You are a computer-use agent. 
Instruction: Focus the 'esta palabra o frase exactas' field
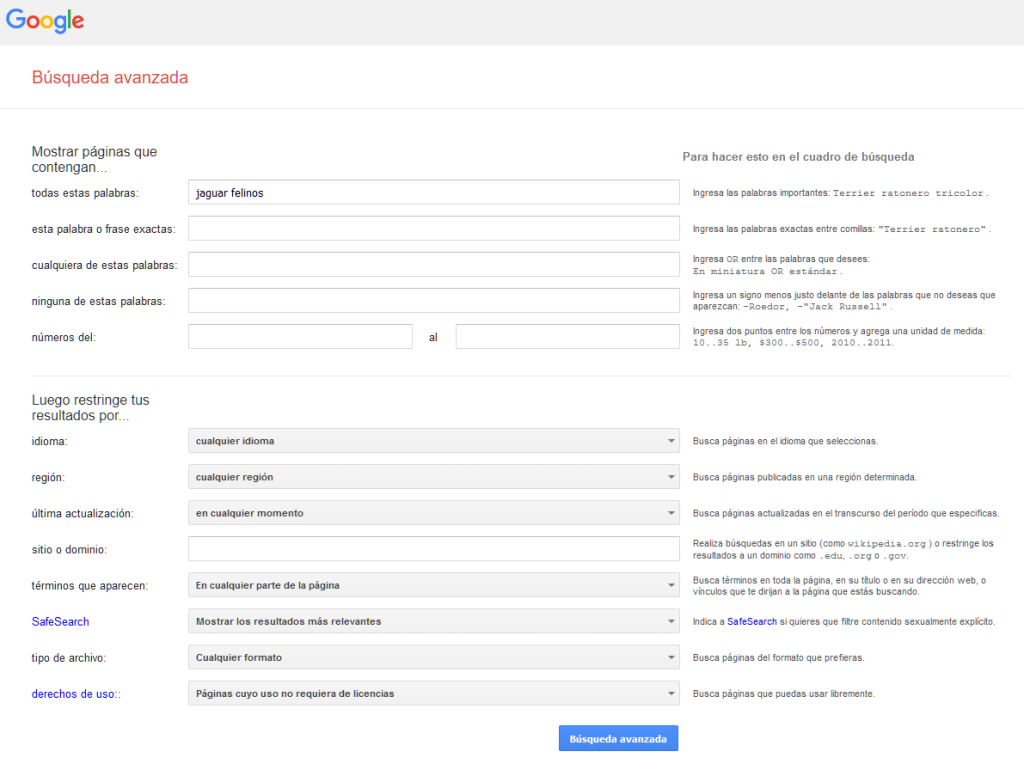click(x=434, y=229)
